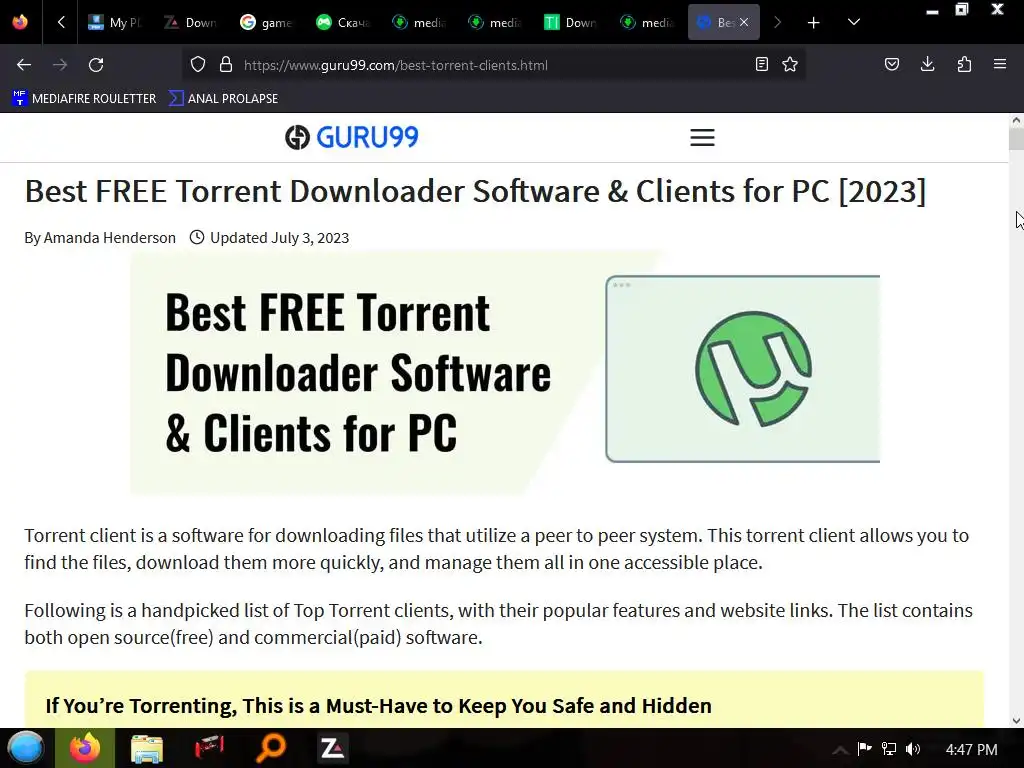This screenshot has height=768, width=1024.
Task: Click the network tray icon
Action: [x=889, y=749]
